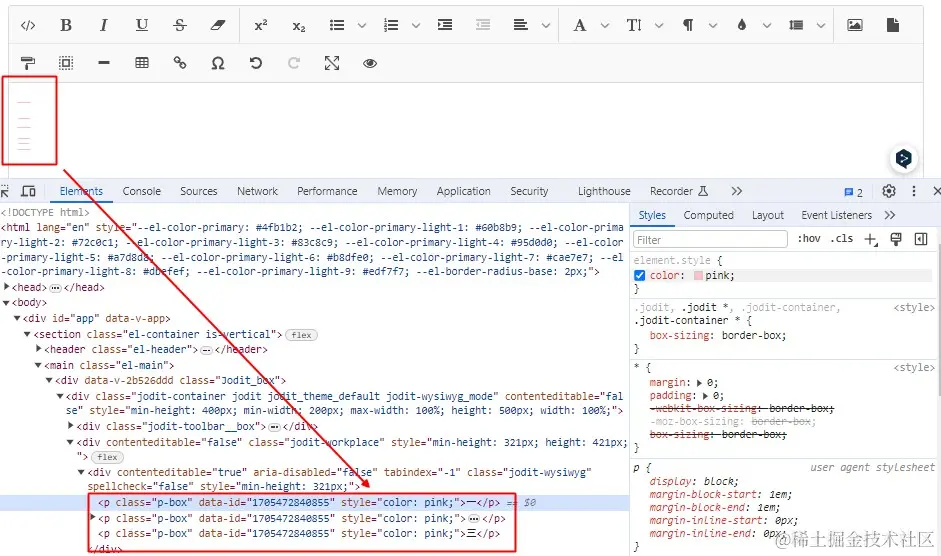This screenshot has width=941, height=556.
Task: Switch to the Sources tab
Action: pyautogui.click(x=199, y=191)
